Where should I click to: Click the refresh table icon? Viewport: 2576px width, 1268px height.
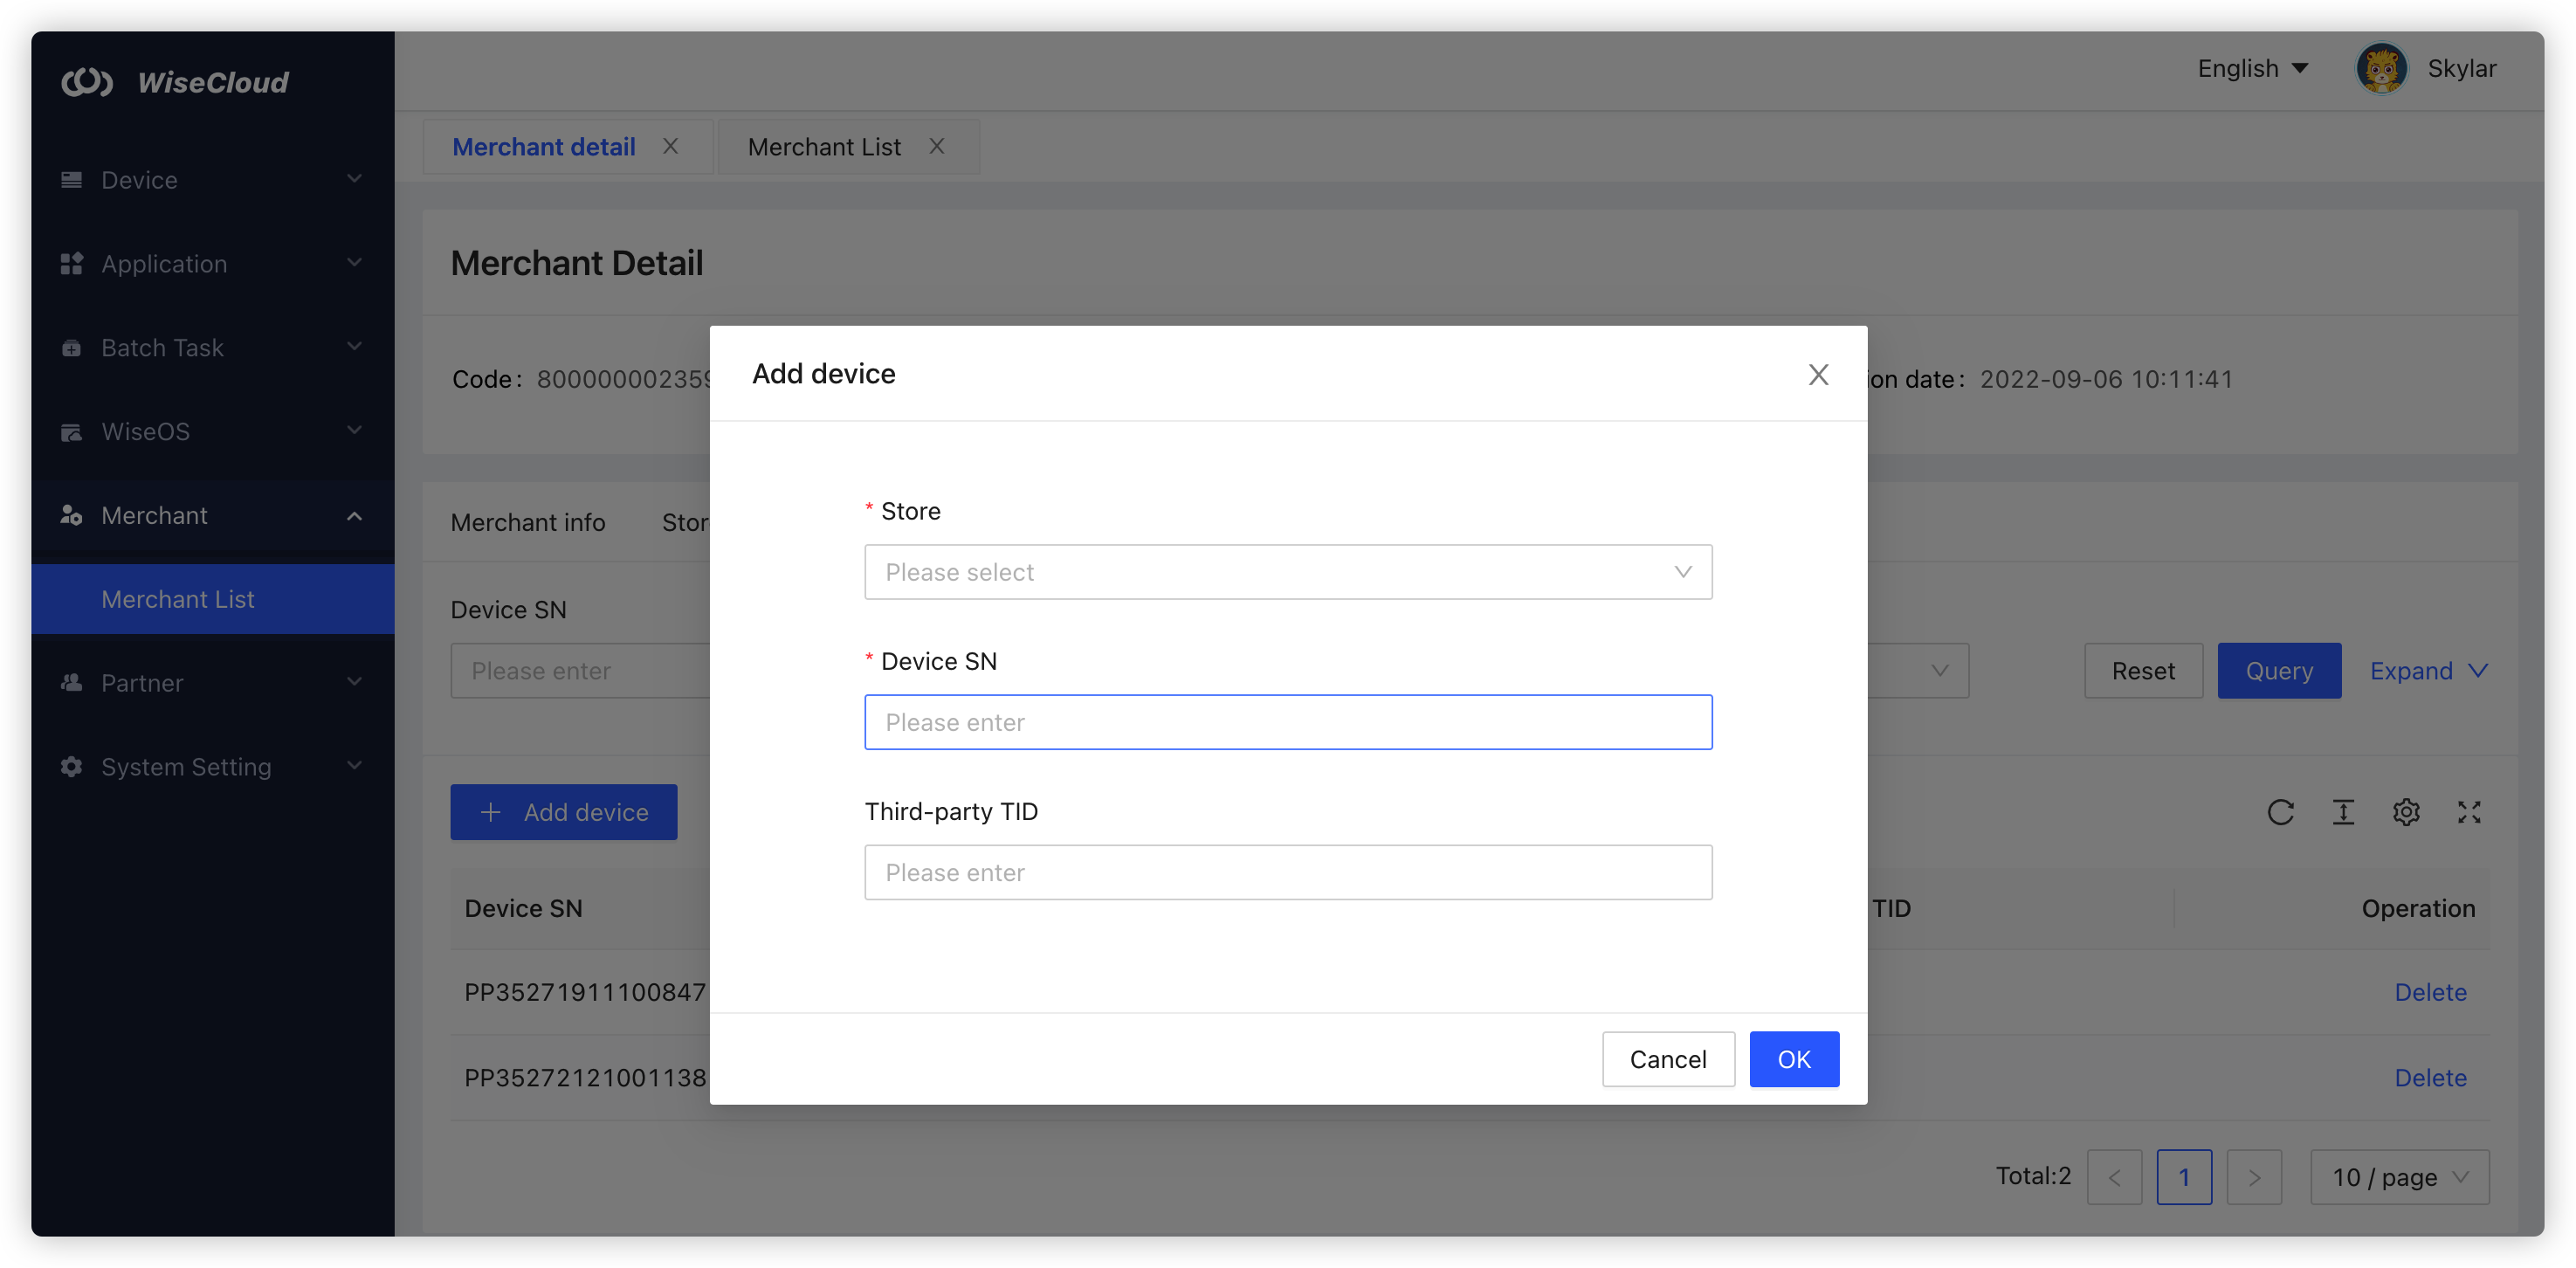point(2280,812)
